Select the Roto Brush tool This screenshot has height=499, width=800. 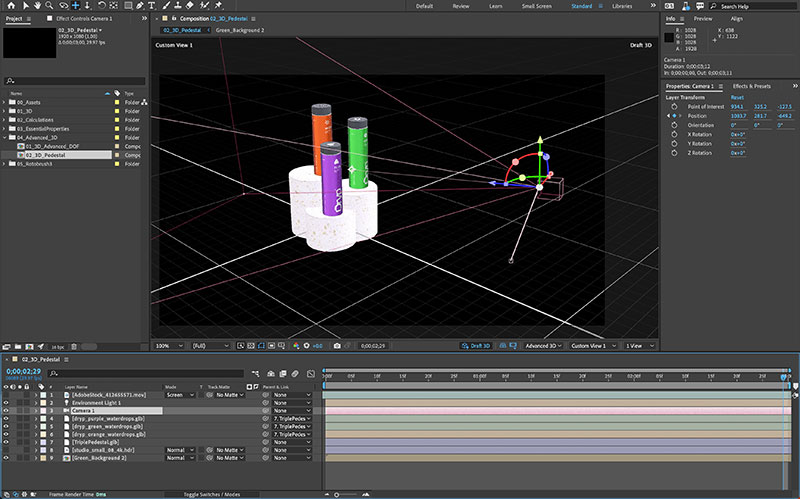[x=204, y=6]
